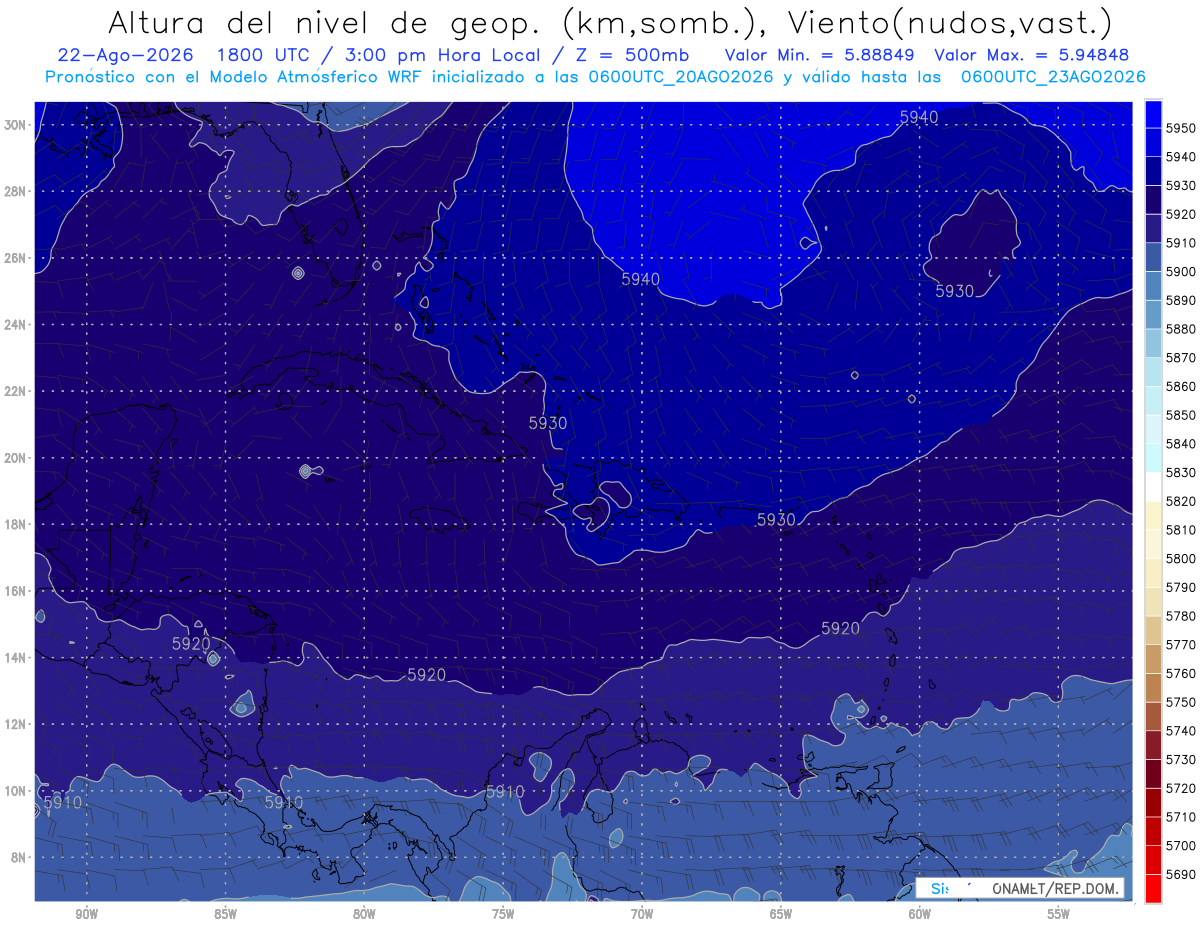The height and width of the screenshot is (927, 1200).
Task: Click the 'Valor Max. = 5.94848' value
Action: [x=1033, y=55]
